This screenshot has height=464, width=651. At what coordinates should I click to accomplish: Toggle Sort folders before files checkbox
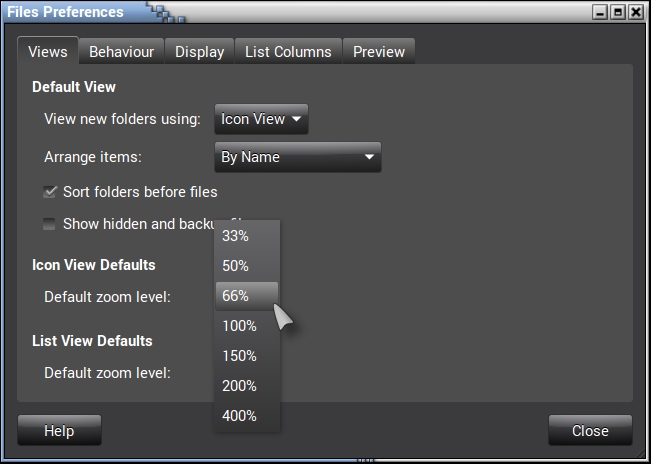pyautogui.click(x=49, y=192)
